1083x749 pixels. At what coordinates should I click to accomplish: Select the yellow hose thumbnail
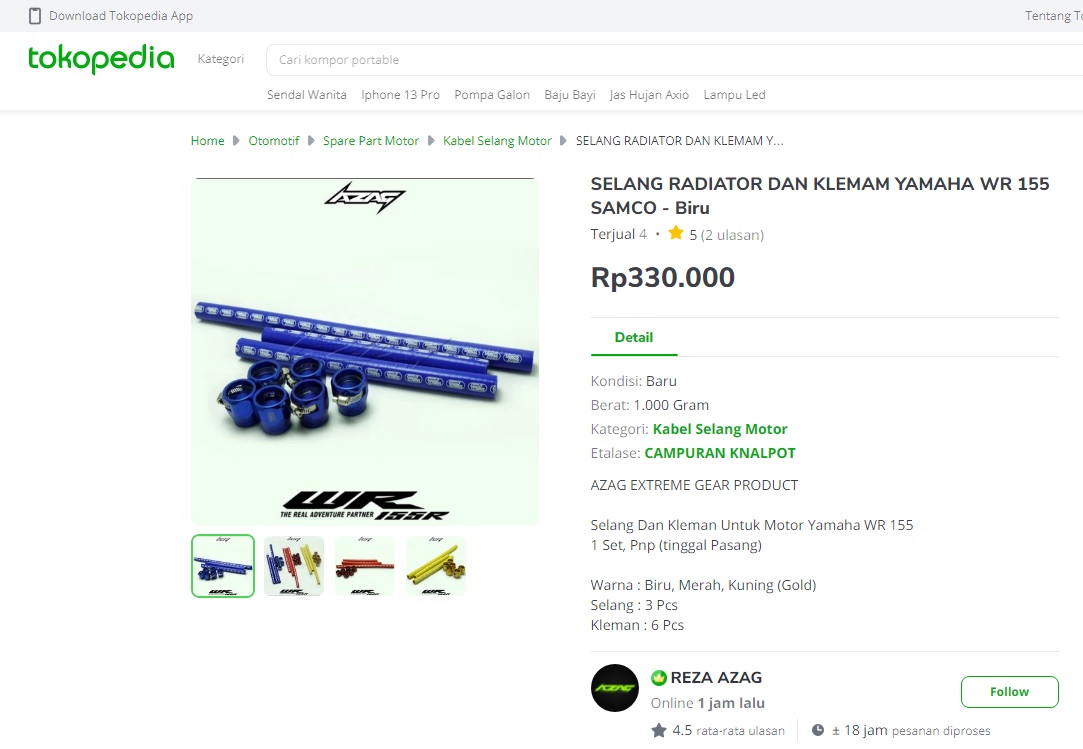point(436,566)
